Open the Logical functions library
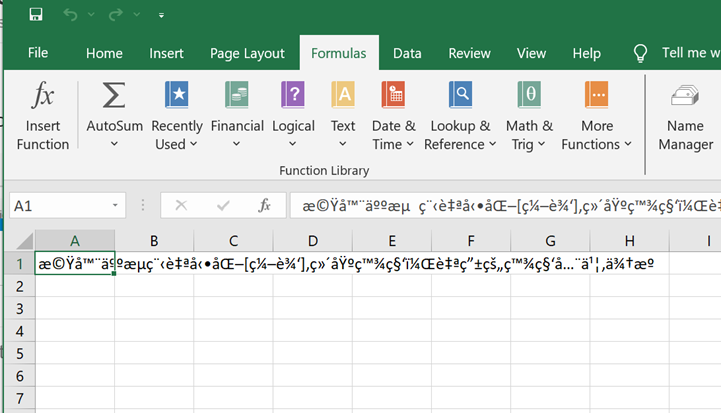This screenshot has width=721, height=413. [x=293, y=97]
